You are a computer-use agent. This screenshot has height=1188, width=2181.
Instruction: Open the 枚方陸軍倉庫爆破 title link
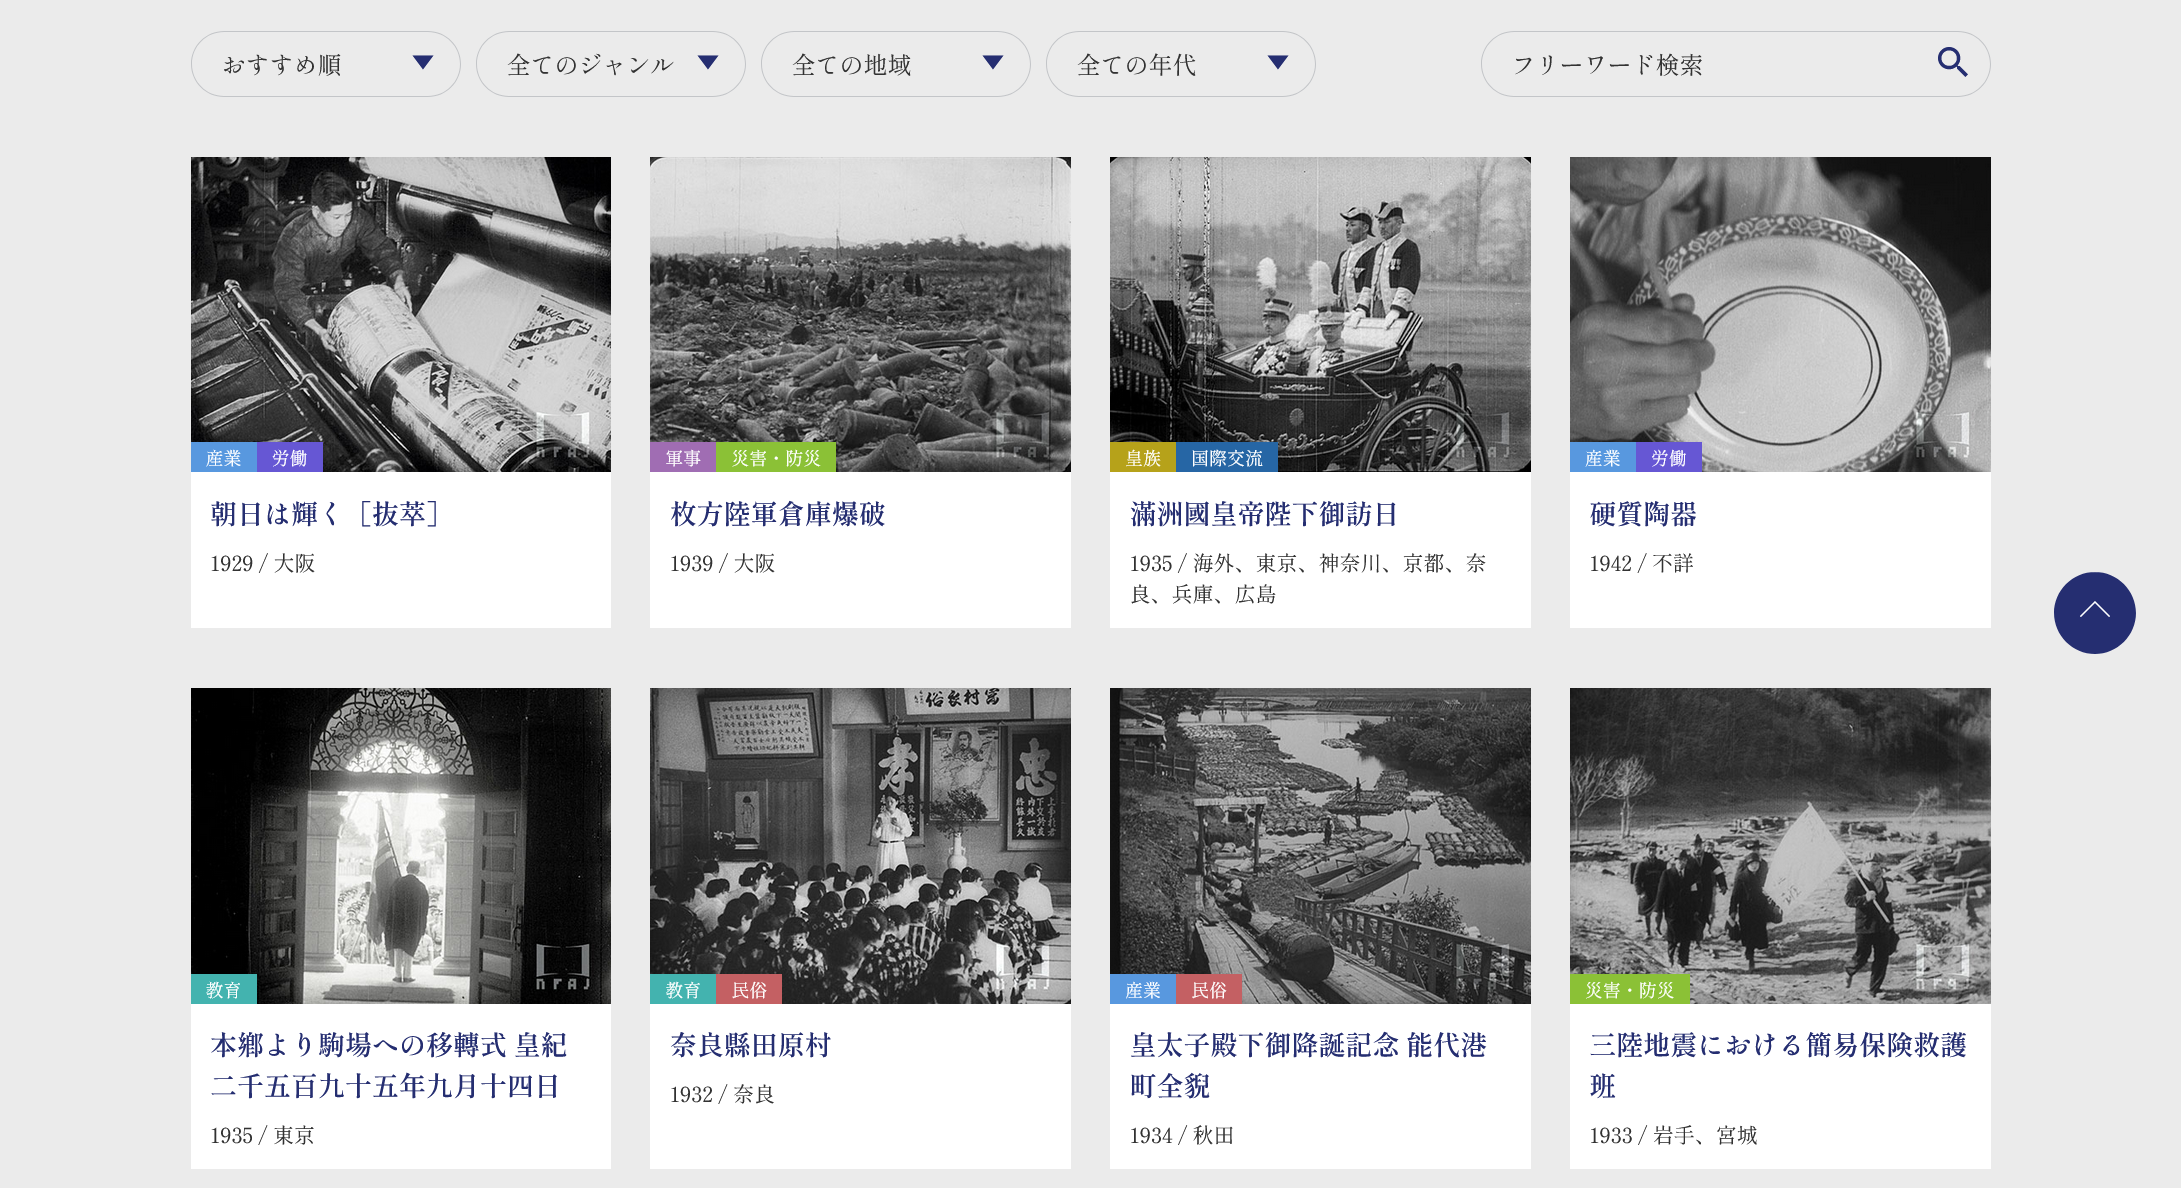click(x=777, y=514)
